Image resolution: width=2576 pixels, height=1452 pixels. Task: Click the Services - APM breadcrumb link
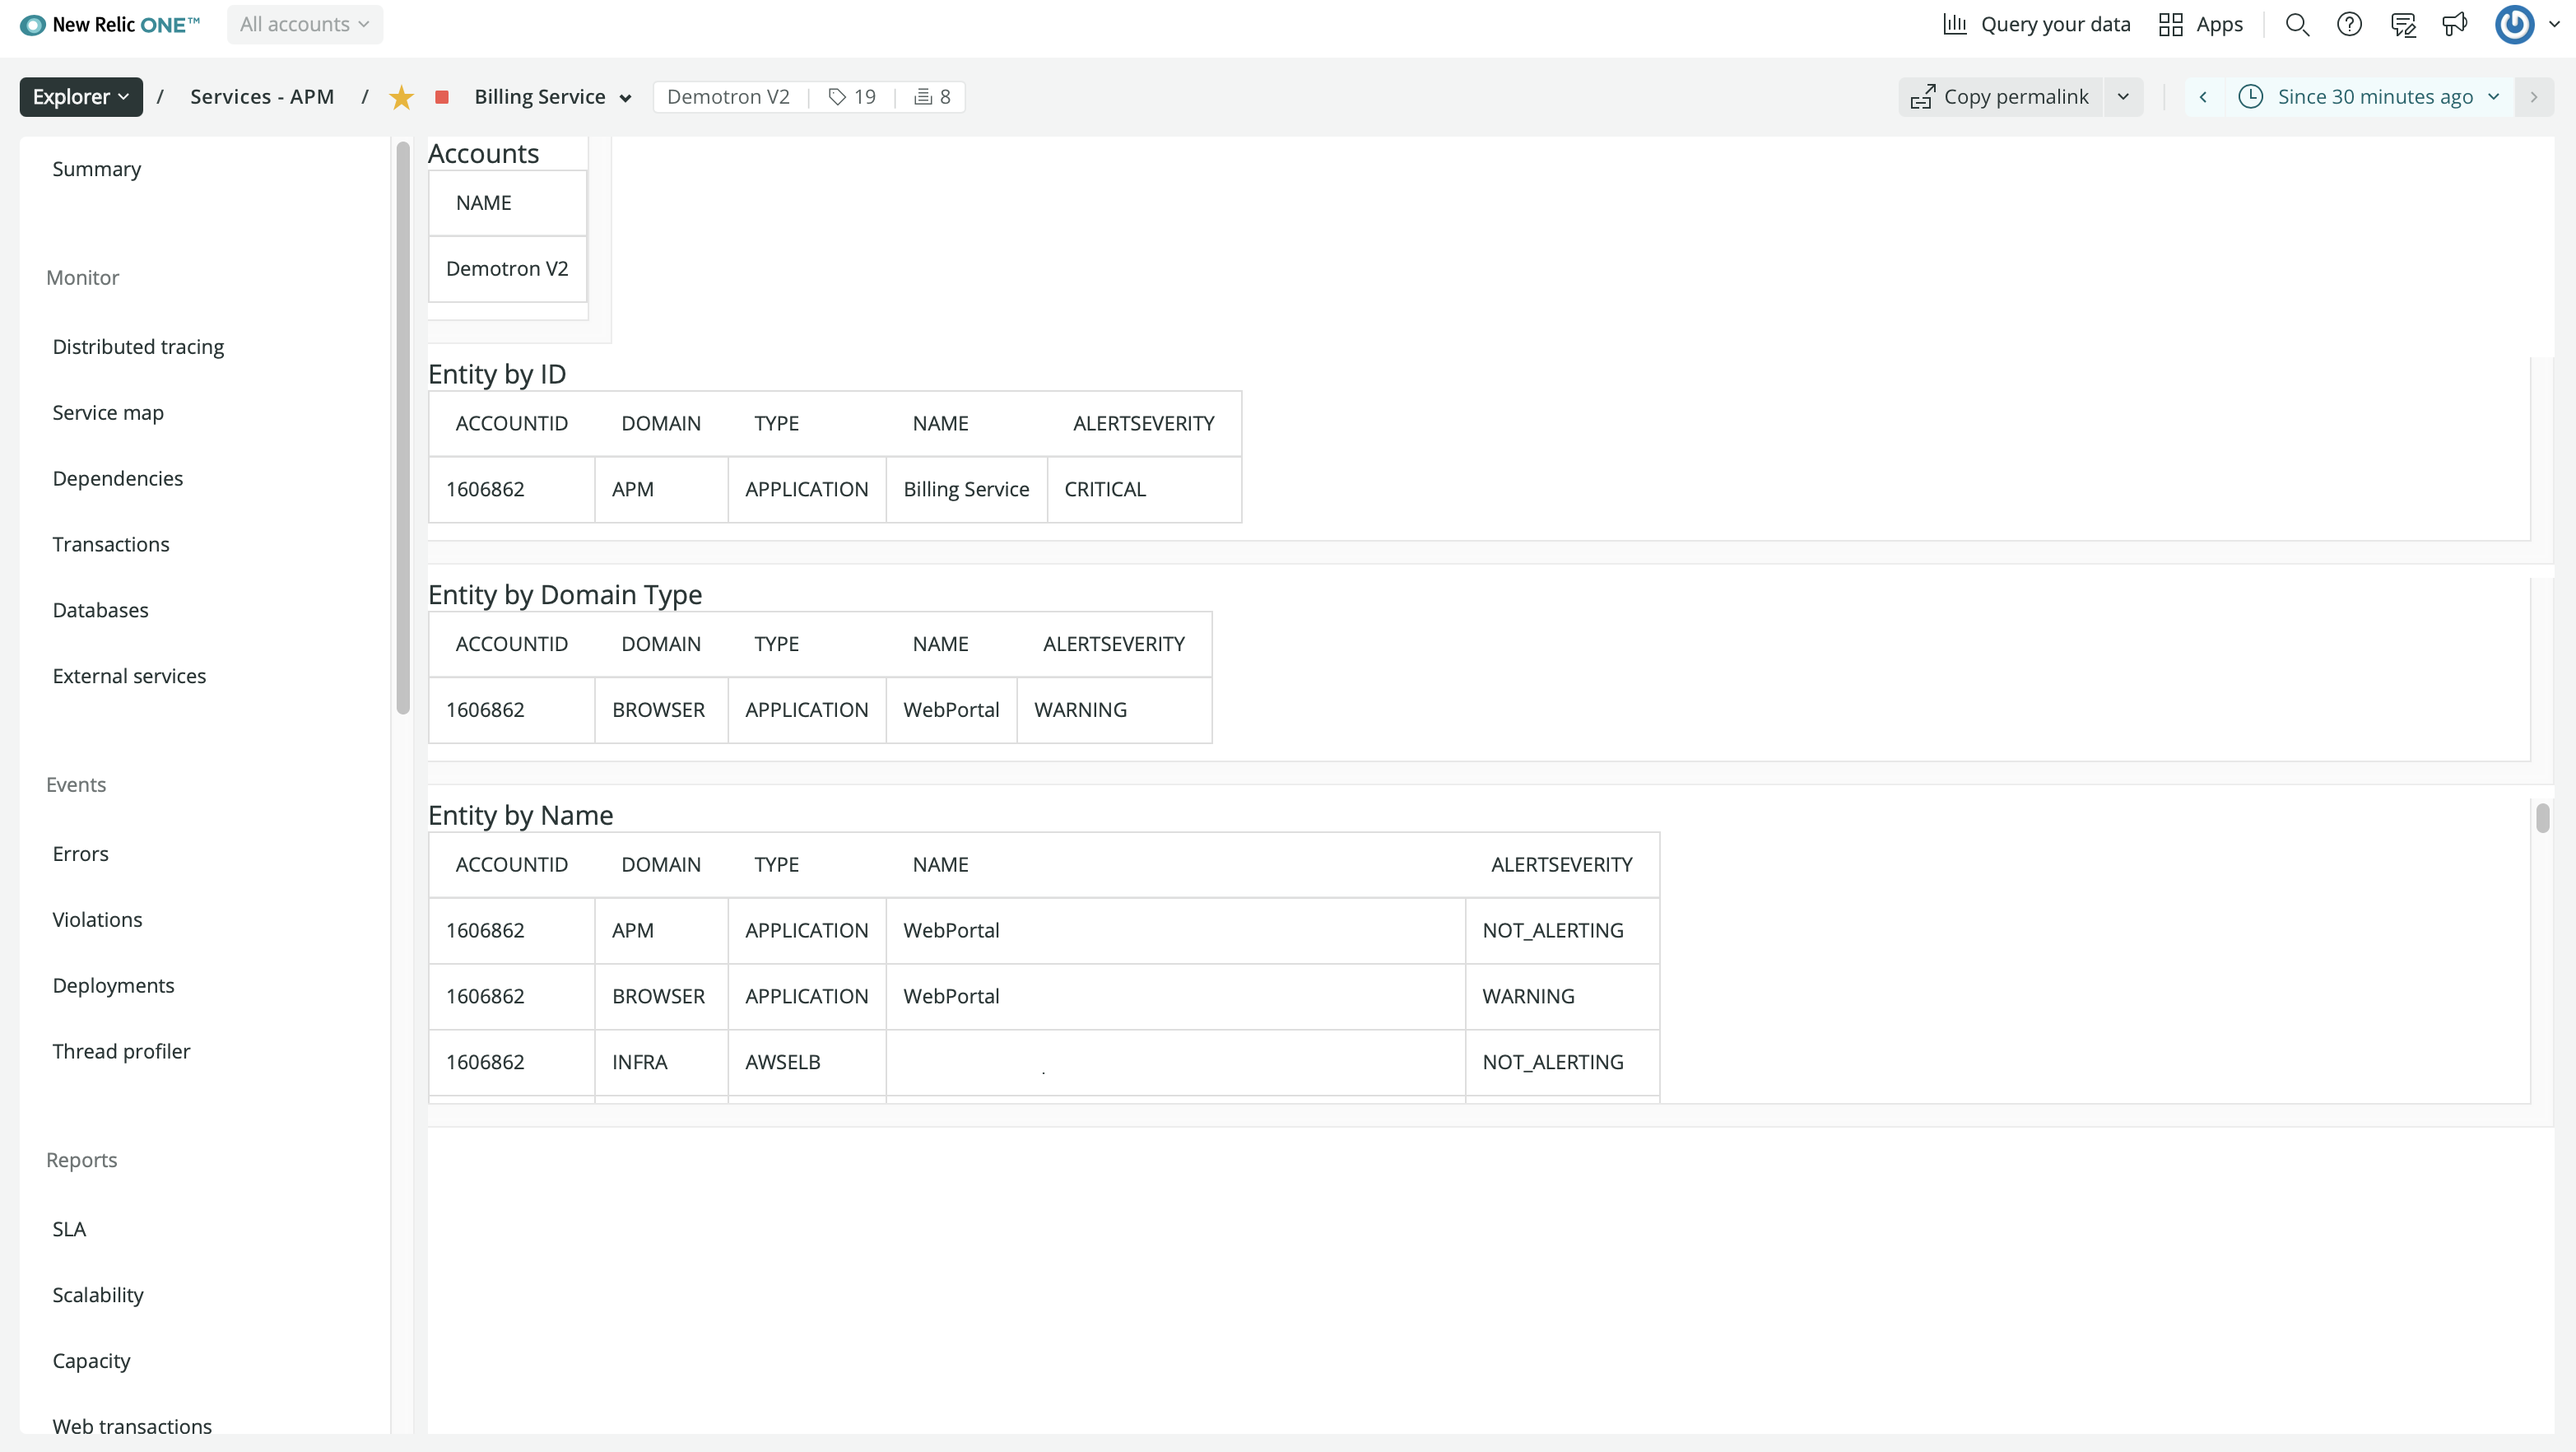coord(262,97)
